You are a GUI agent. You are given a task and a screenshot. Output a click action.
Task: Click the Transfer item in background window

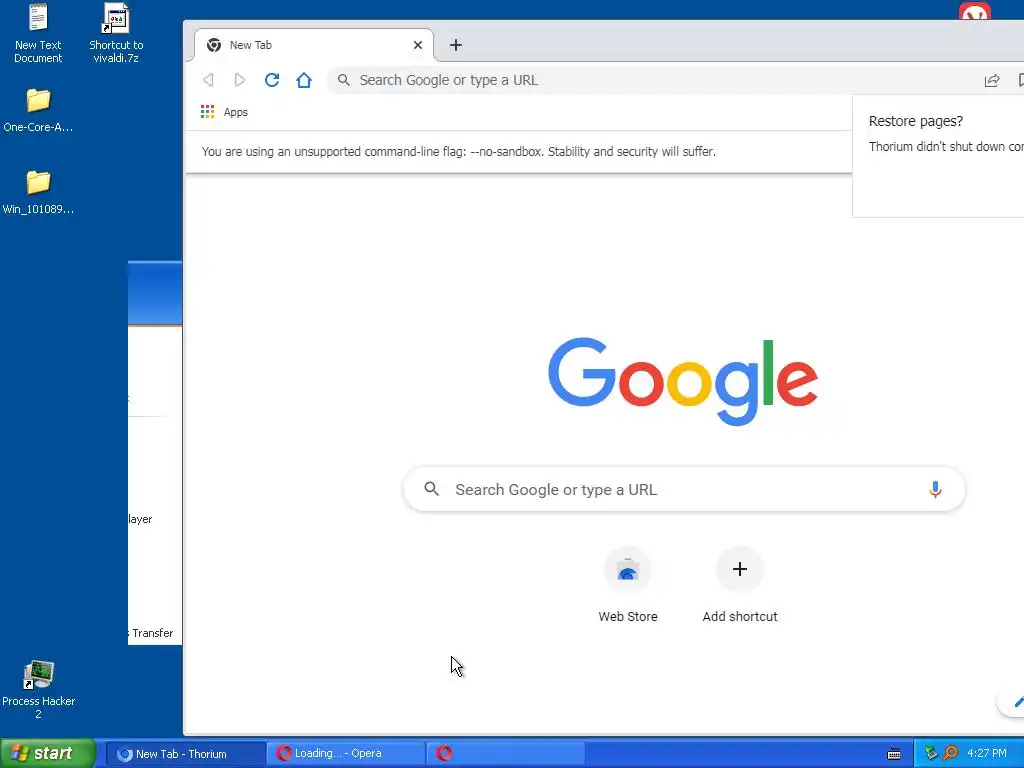(x=152, y=633)
